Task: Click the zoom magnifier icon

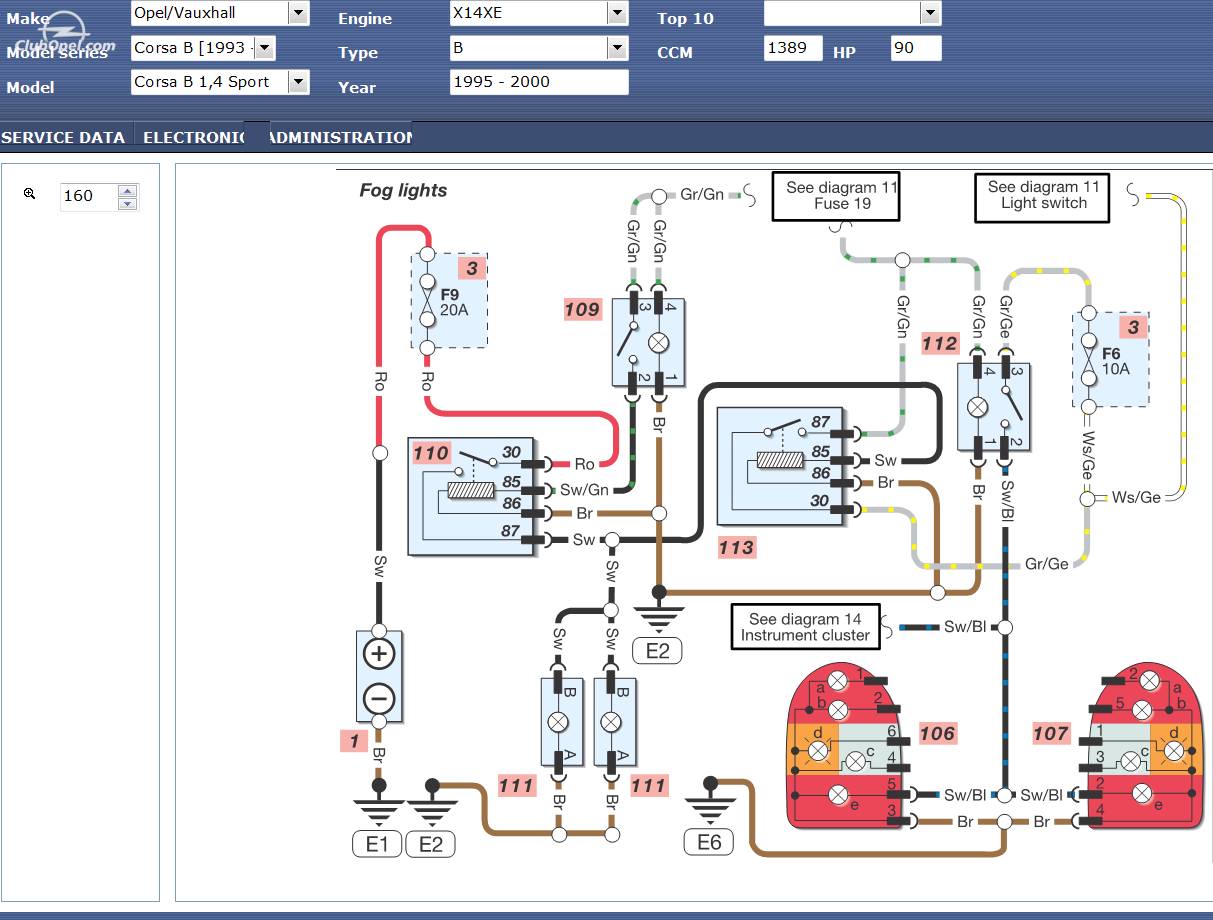Action: 30,195
